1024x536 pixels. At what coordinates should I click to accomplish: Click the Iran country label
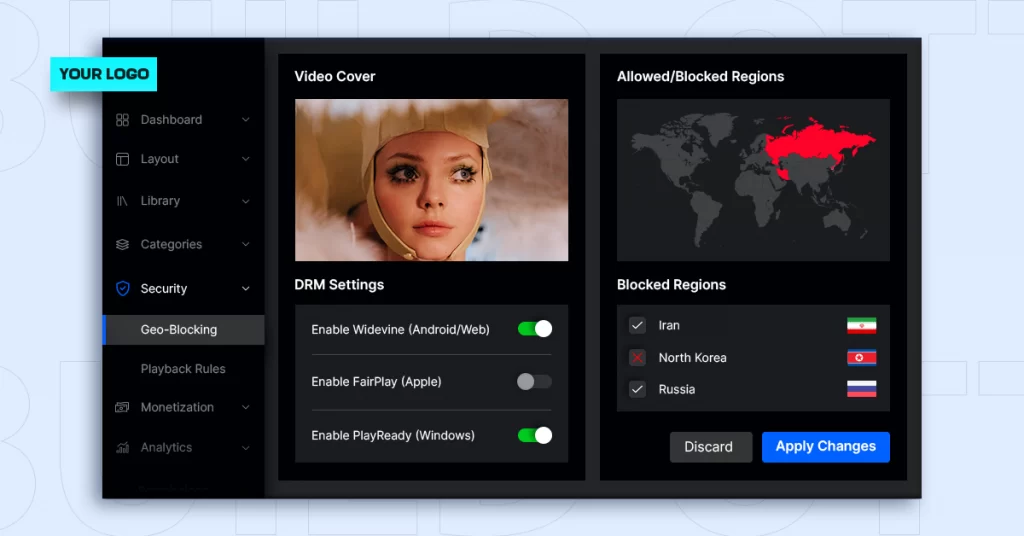[x=669, y=325]
